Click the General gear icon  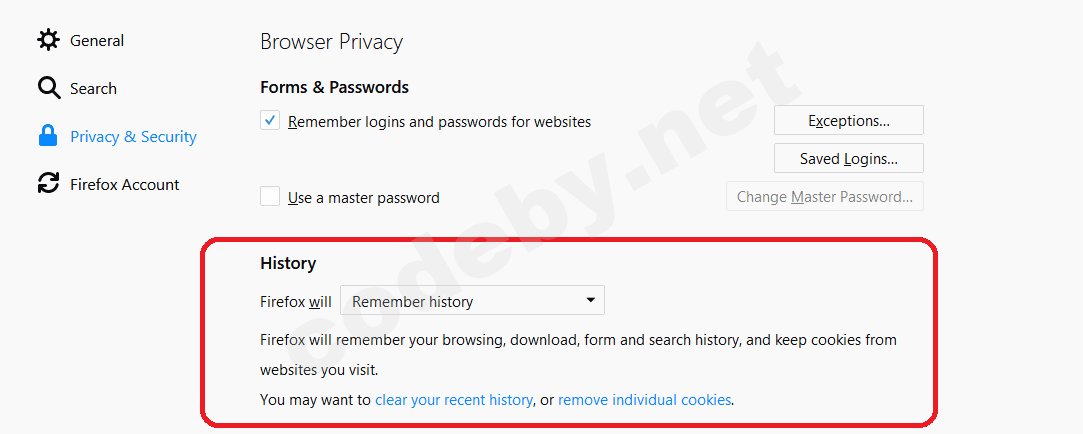point(48,40)
